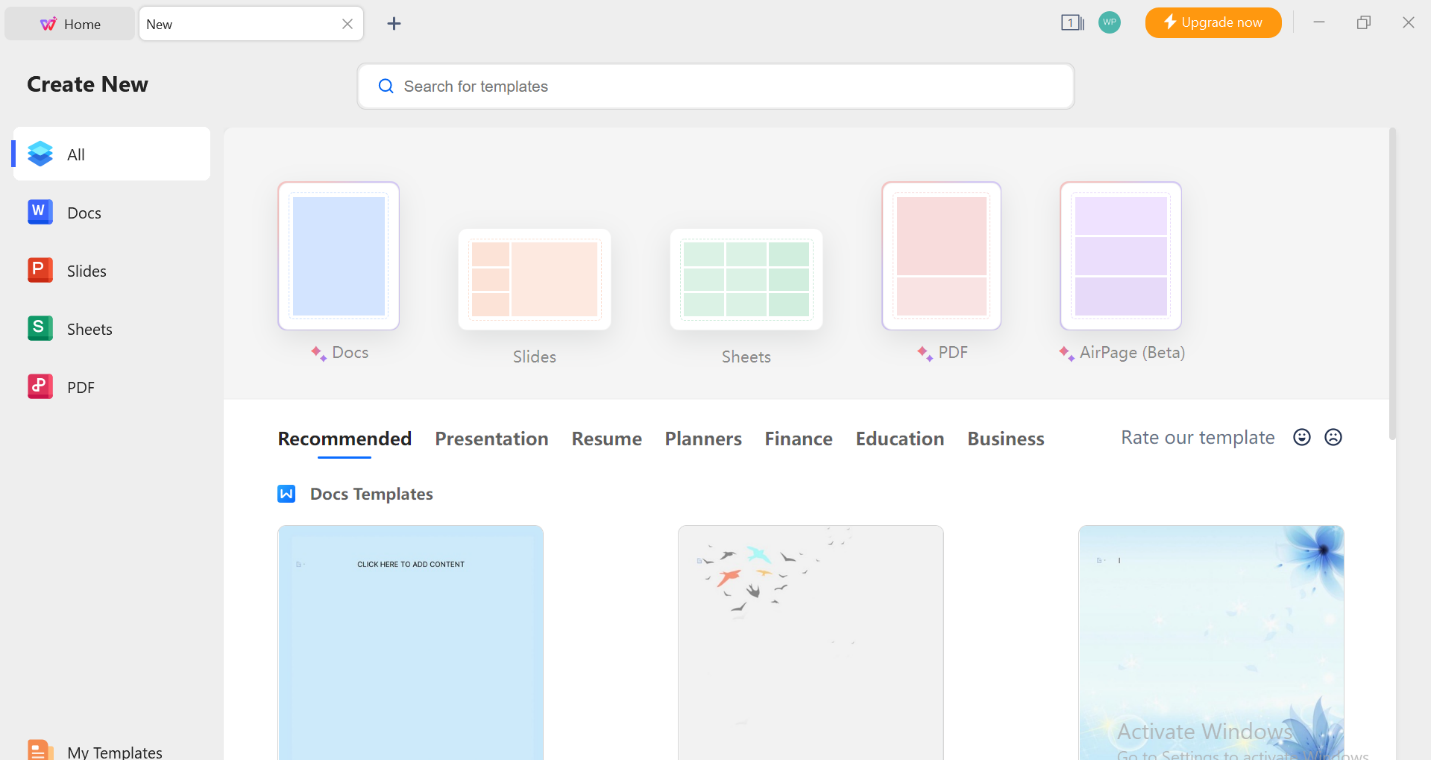This screenshot has width=1431, height=760.
Task: Give negative rating with the frown icon
Action: 1333,437
